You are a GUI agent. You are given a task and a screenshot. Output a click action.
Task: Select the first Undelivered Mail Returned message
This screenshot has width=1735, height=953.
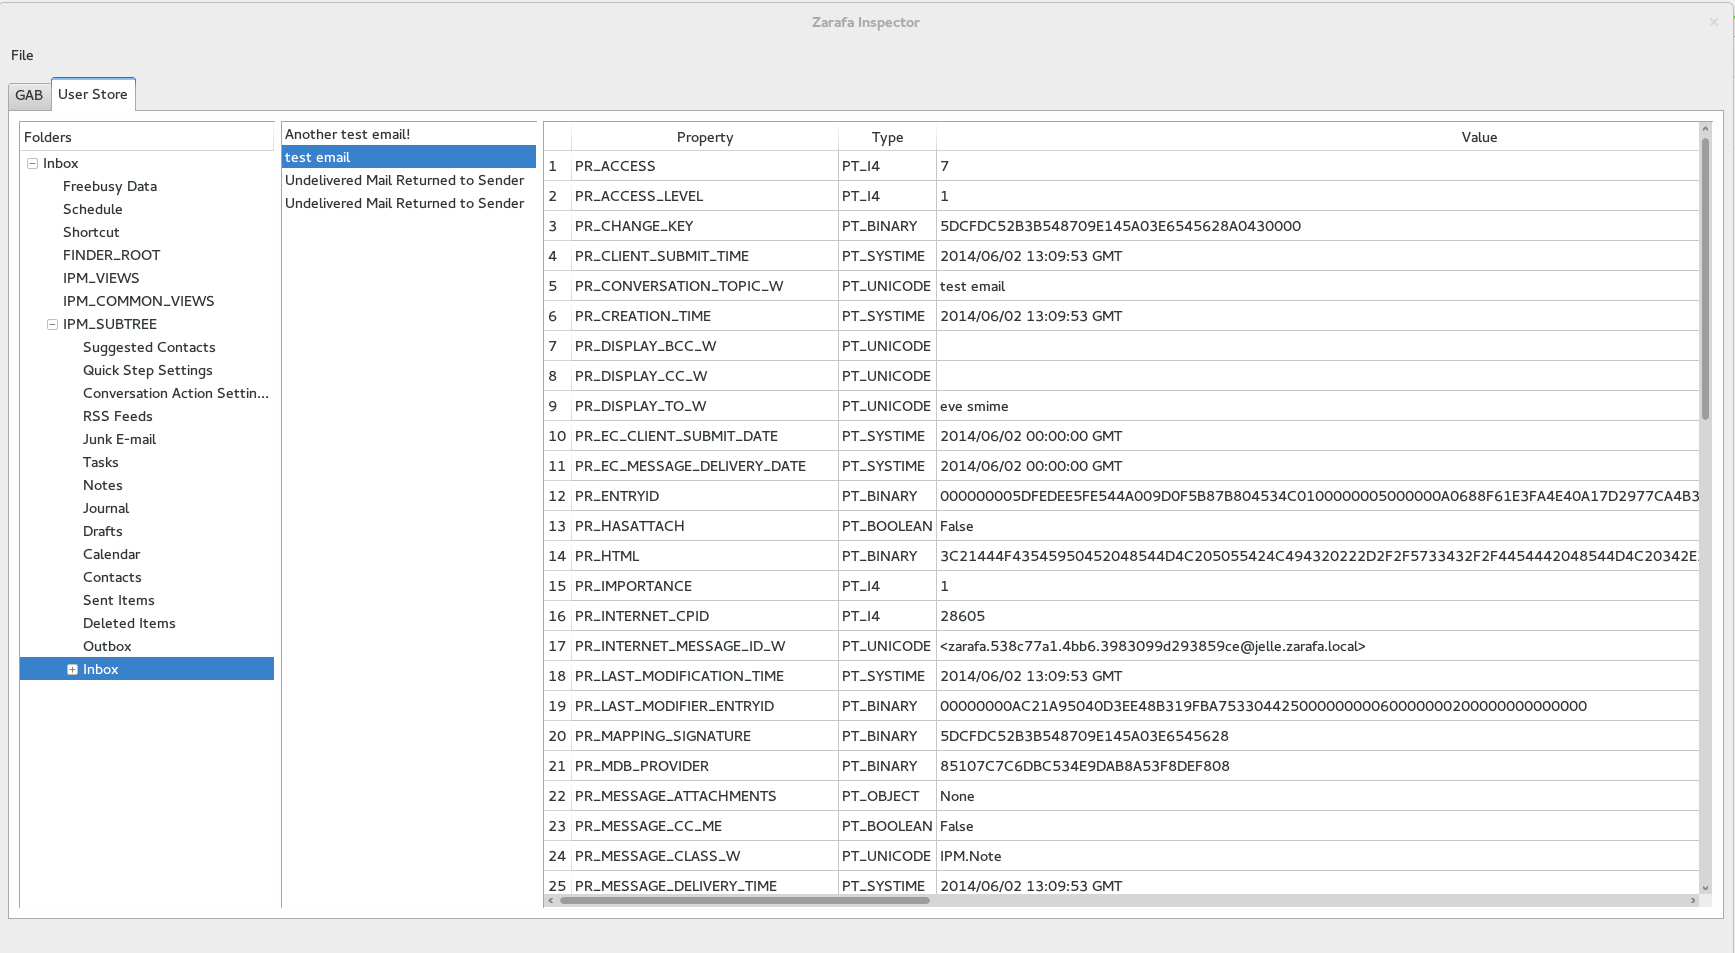(409, 180)
